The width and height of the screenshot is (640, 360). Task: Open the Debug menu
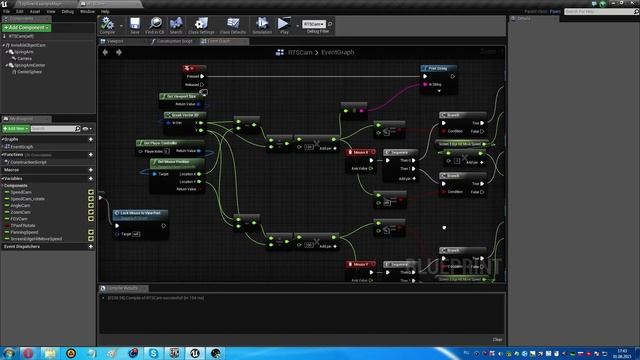pyautogui.click(x=67, y=11)
